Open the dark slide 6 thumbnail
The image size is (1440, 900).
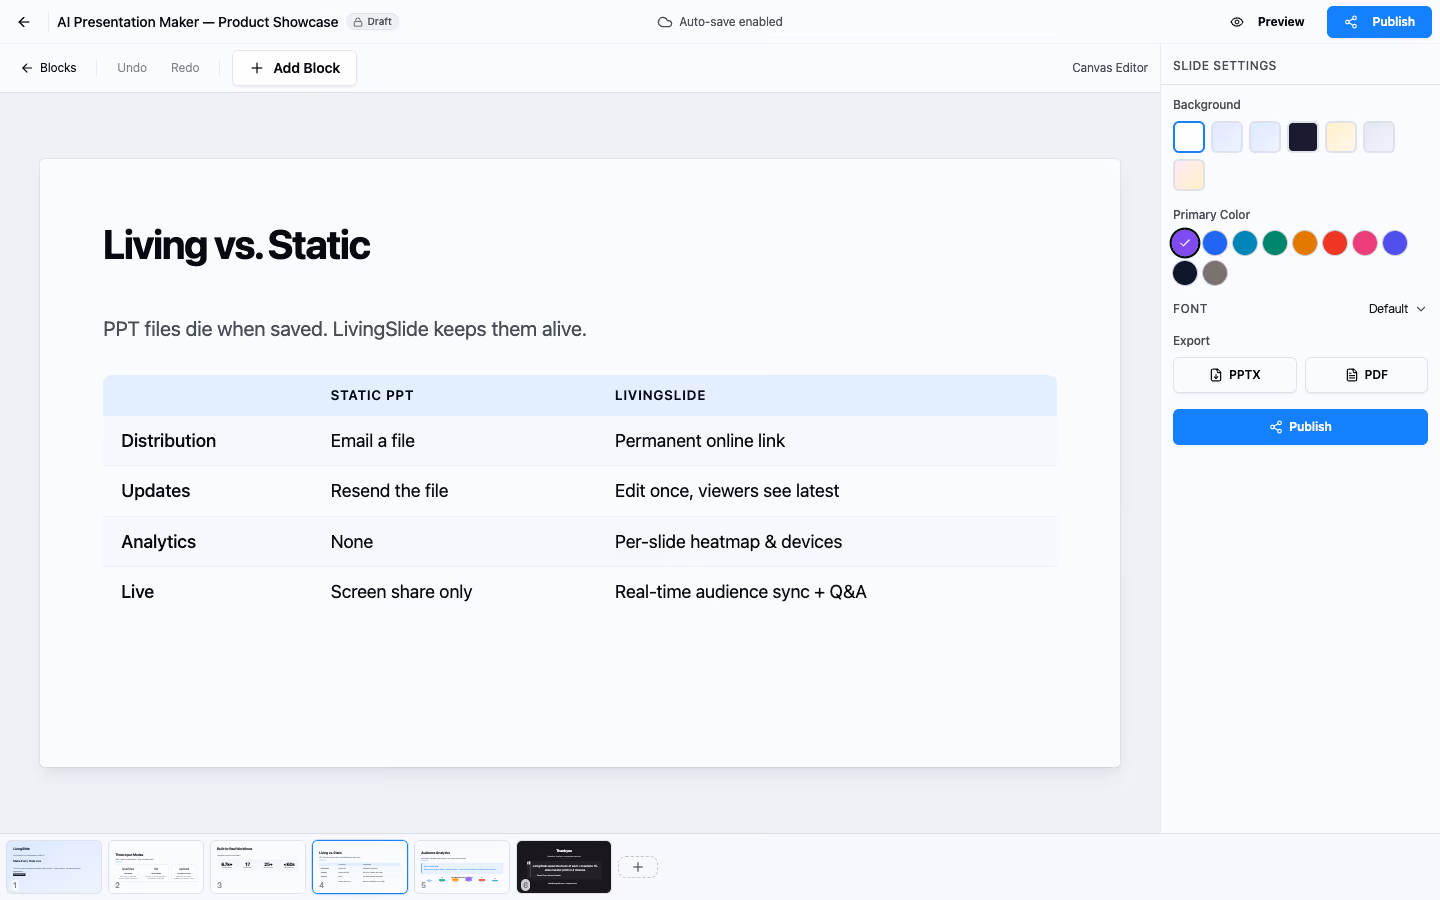(564, 867)
